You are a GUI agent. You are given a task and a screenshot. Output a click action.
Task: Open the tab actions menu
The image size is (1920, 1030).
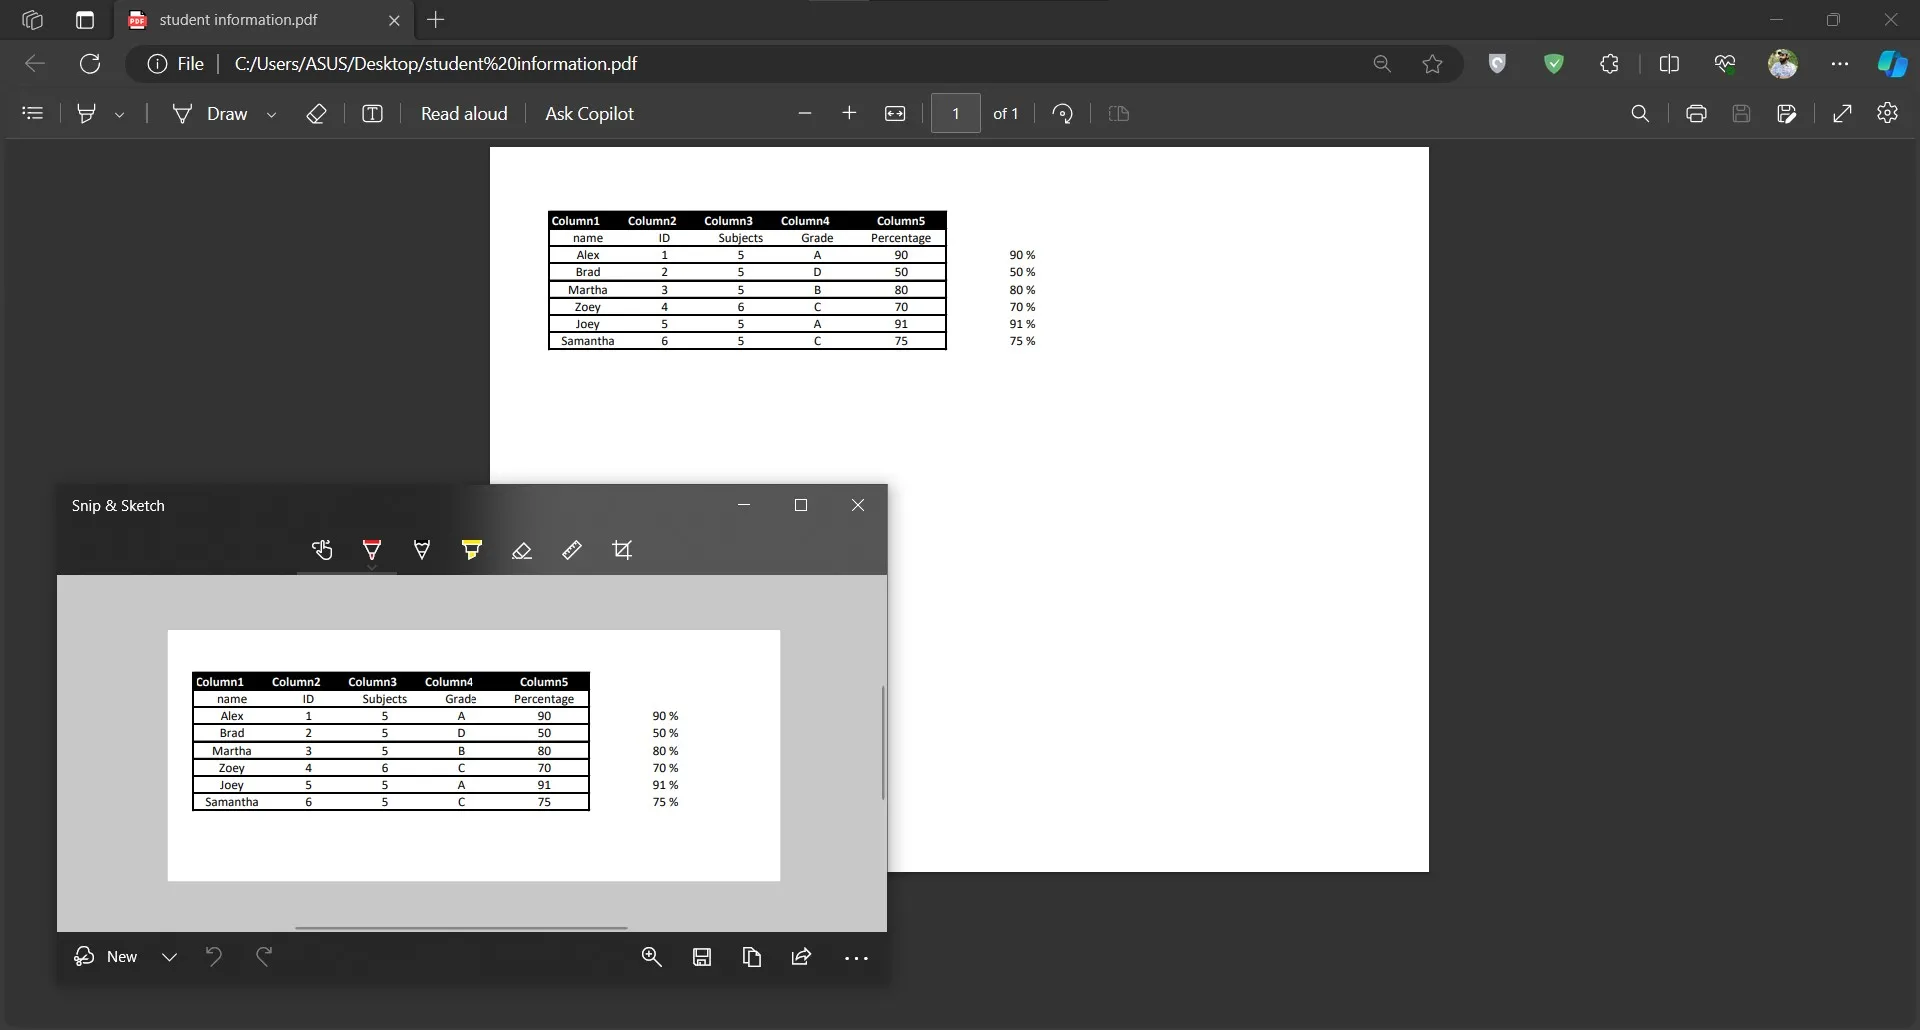pos(85,20)
